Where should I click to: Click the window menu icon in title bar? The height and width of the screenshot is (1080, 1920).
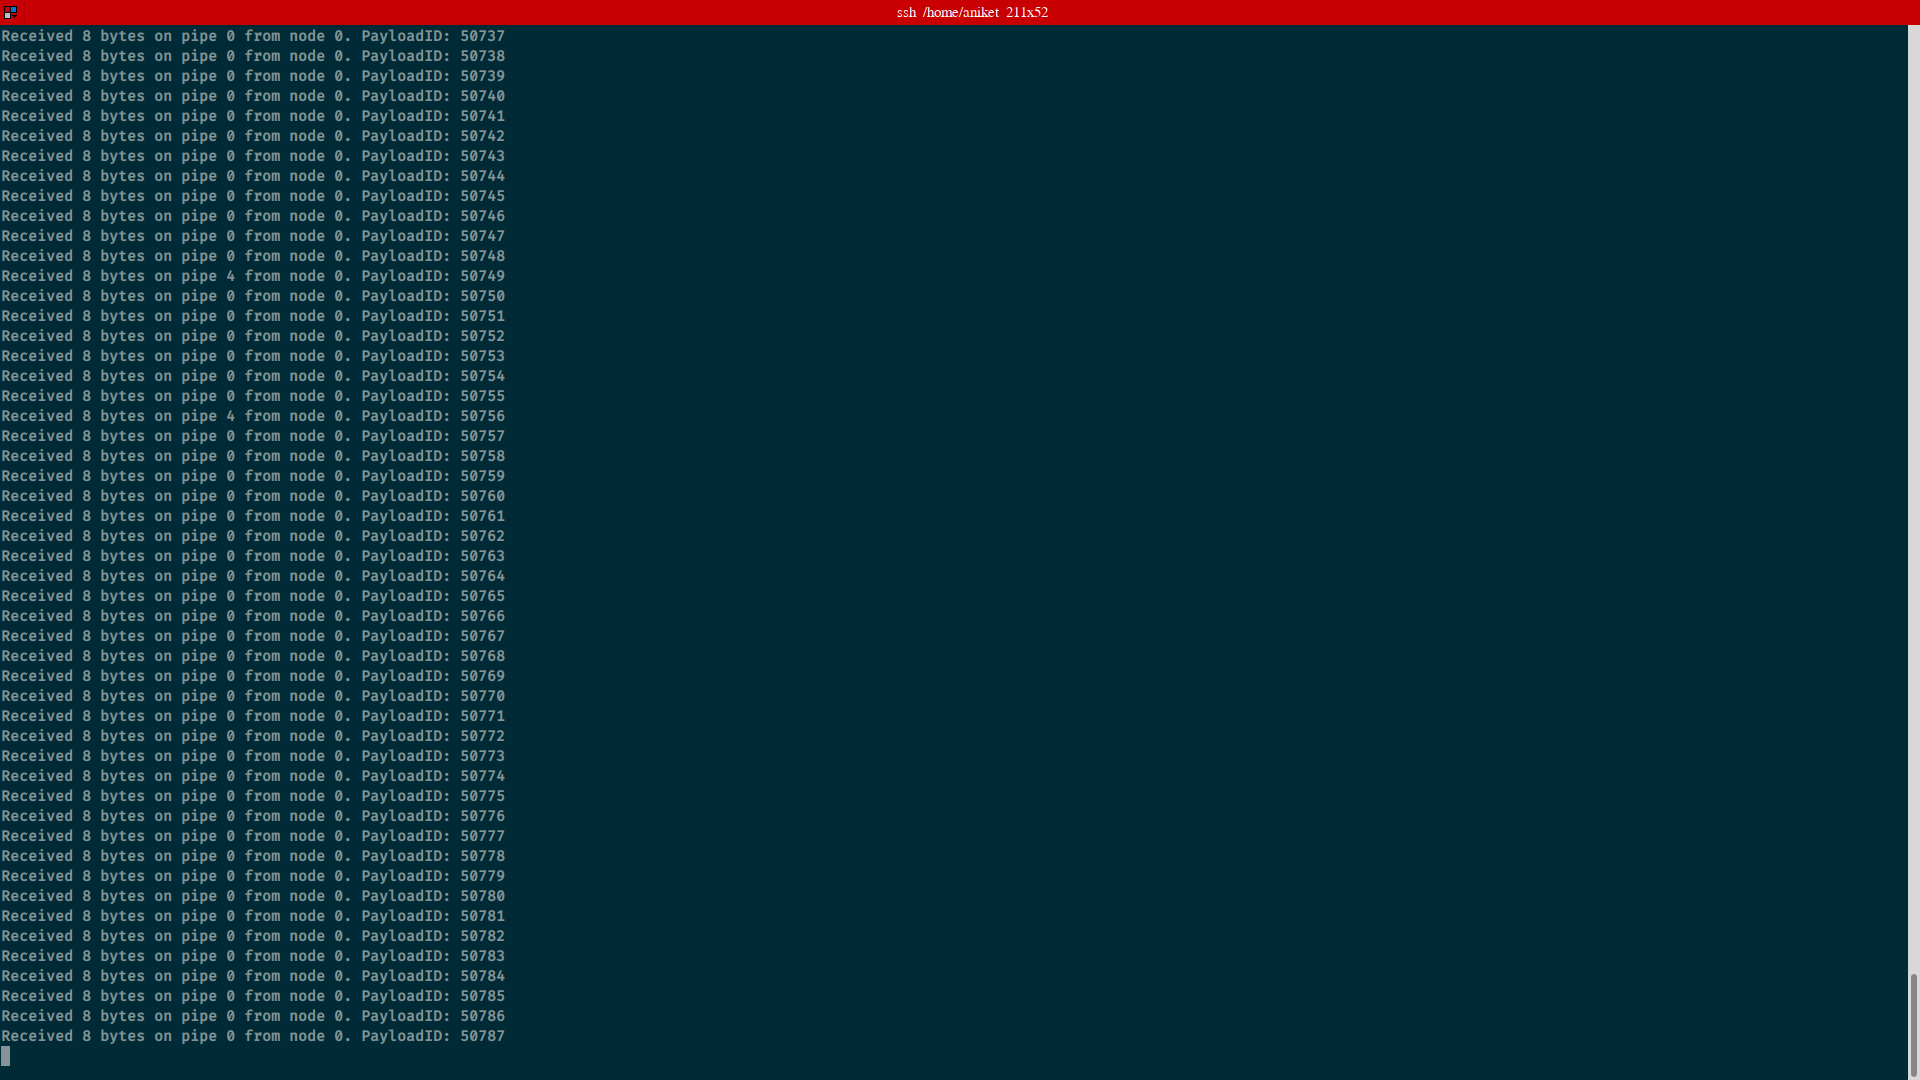click(8, 12)
